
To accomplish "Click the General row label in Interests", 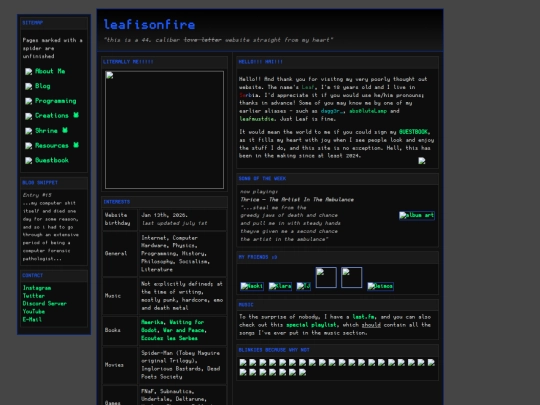I will click(116, 253).
